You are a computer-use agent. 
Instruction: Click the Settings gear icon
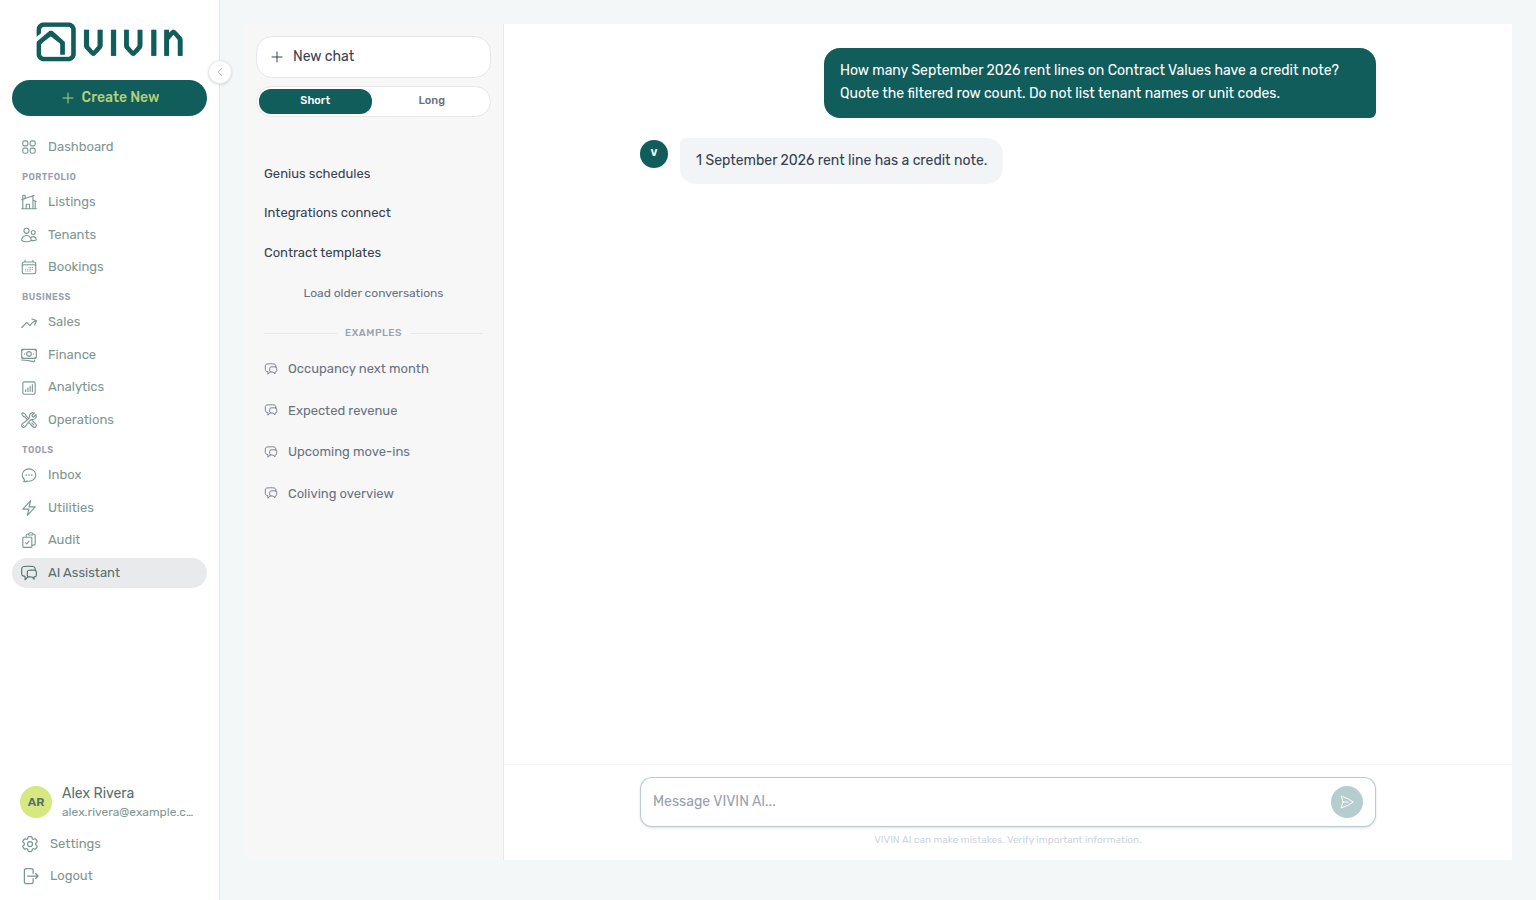tap(30, 844)
